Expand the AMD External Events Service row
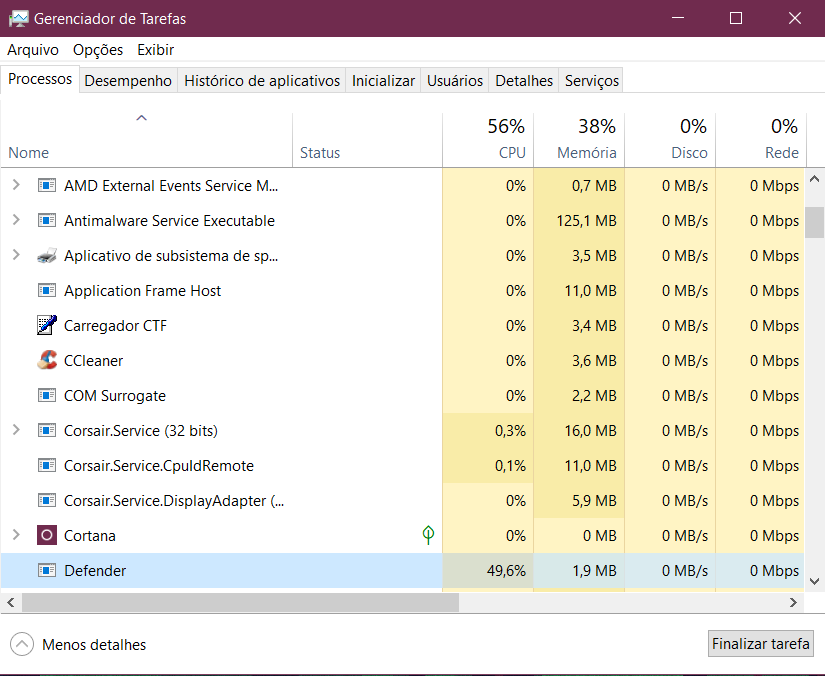Image resolution: width=825 pixels, height=676 pixels. (x=16, y=185)
